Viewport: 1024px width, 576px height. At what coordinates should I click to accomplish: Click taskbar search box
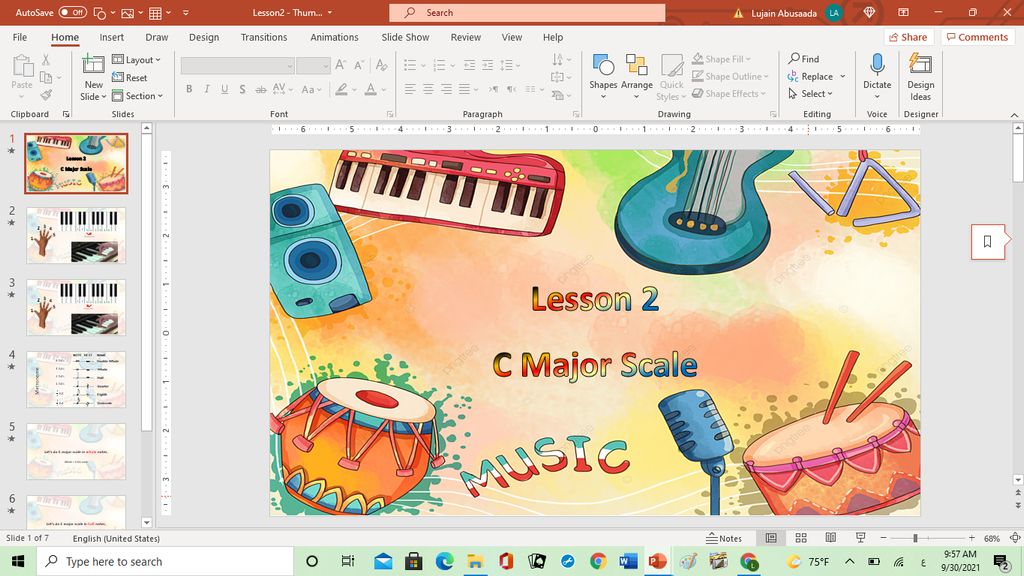(165, 561)
